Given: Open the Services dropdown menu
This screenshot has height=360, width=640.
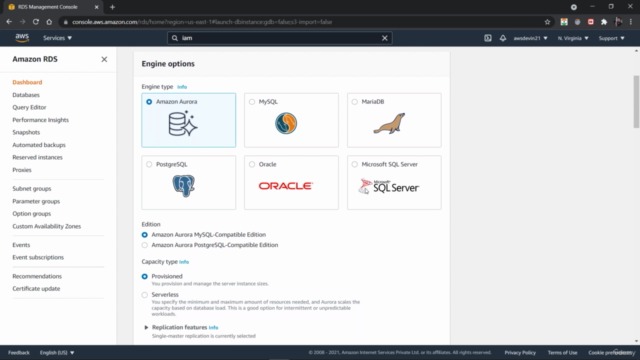Looking at the screenshot, I should pyautogui.click(x=58, y=38).
